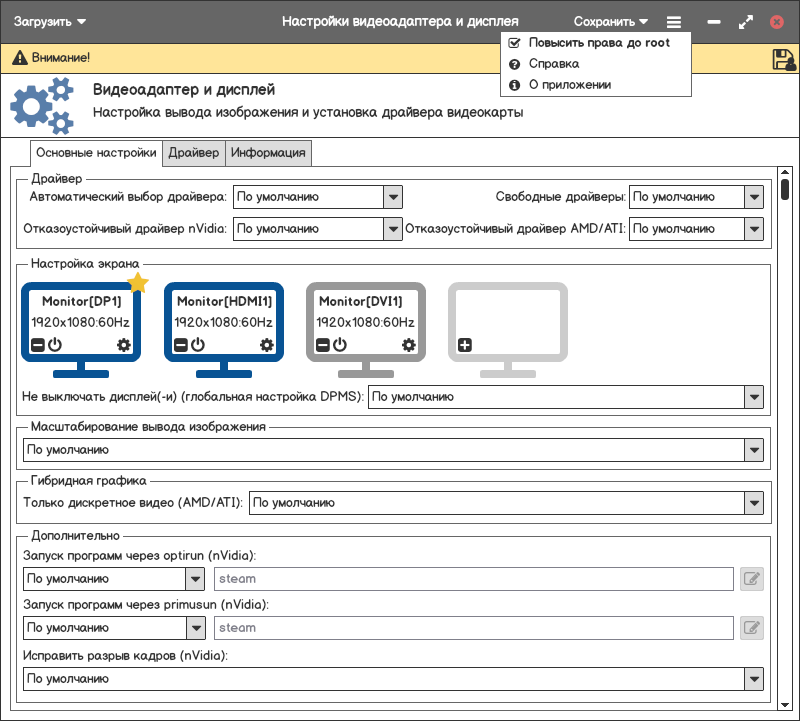
Task: Toggle 'Повысить права до root' checkbox
Action: tap(514, 43)
